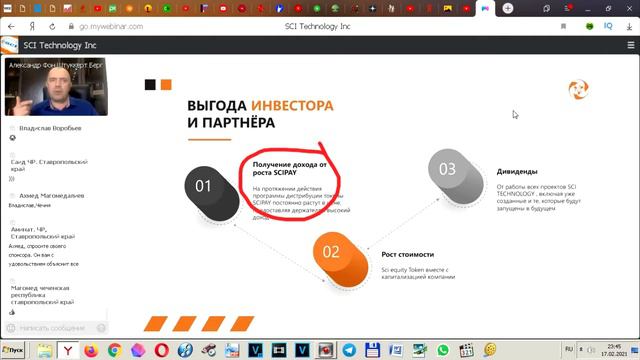The height and width of the screenshot is (360, 640).
Task: Open the first browser tab on the left
Action: [7, 8]
